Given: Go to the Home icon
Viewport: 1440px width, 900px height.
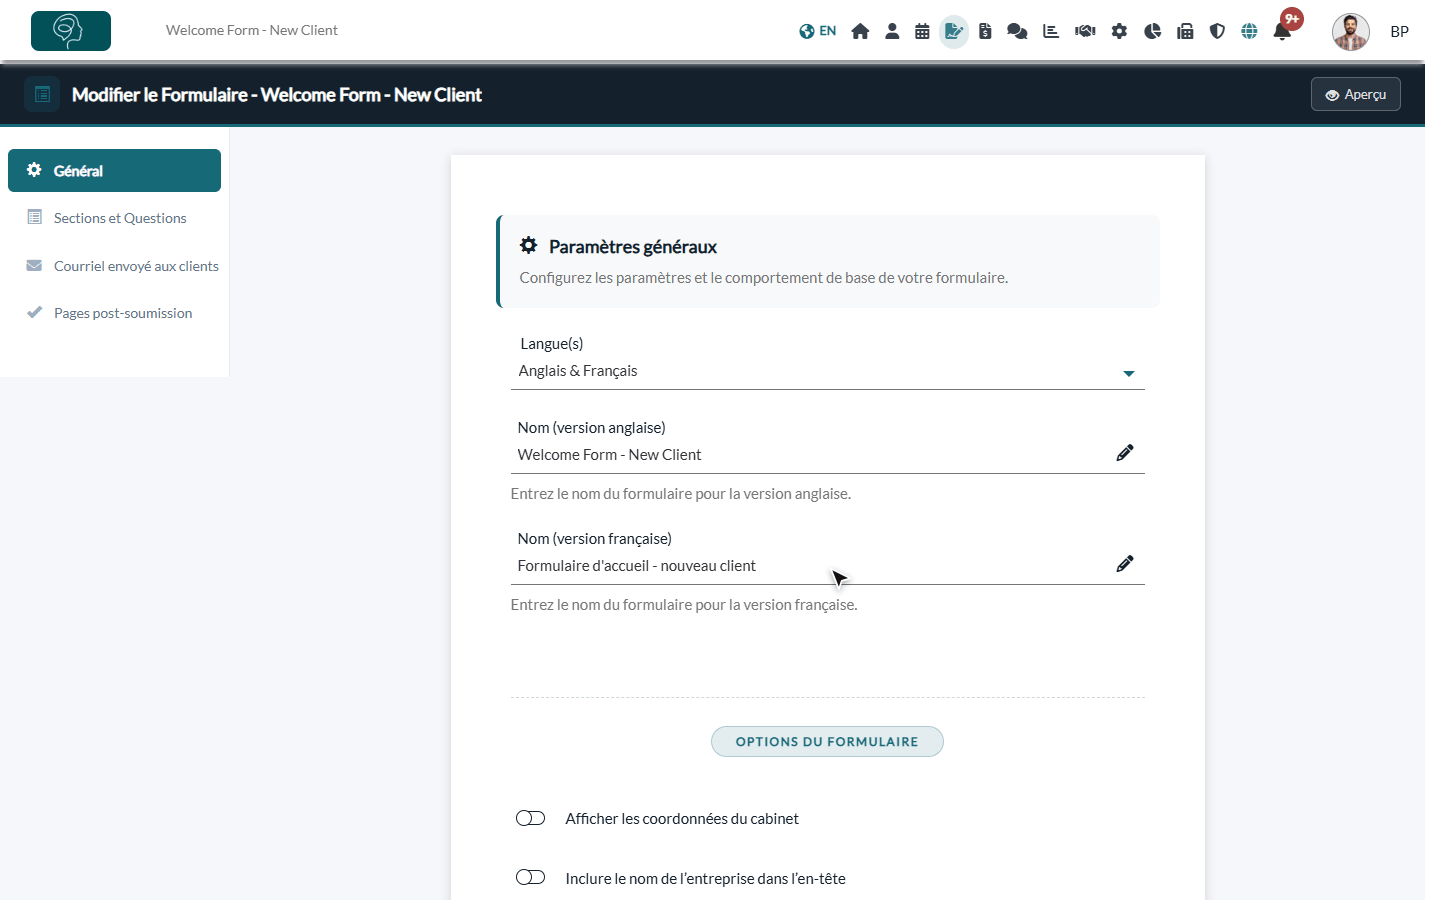Looking at the screenshot, I should coord(860,31).
